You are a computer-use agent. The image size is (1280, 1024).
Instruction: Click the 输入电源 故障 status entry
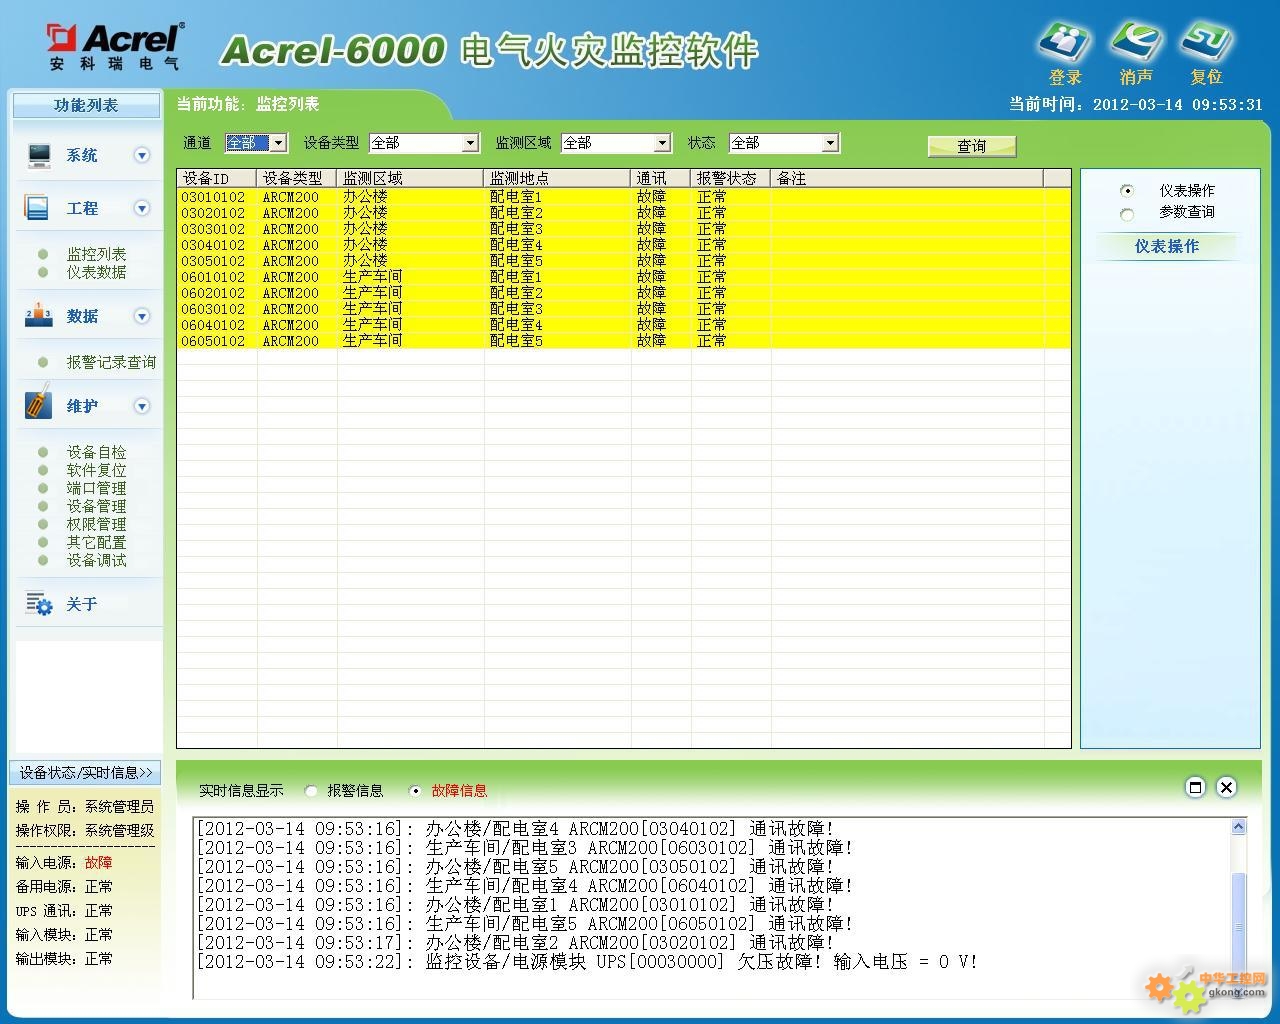(x=64, y=862)
